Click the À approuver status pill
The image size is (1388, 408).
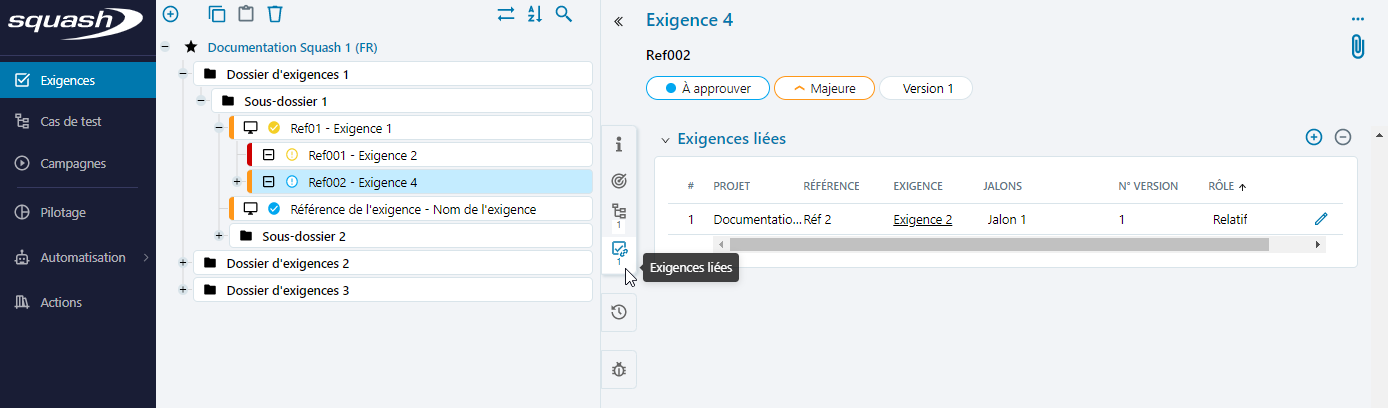(707, 88)
